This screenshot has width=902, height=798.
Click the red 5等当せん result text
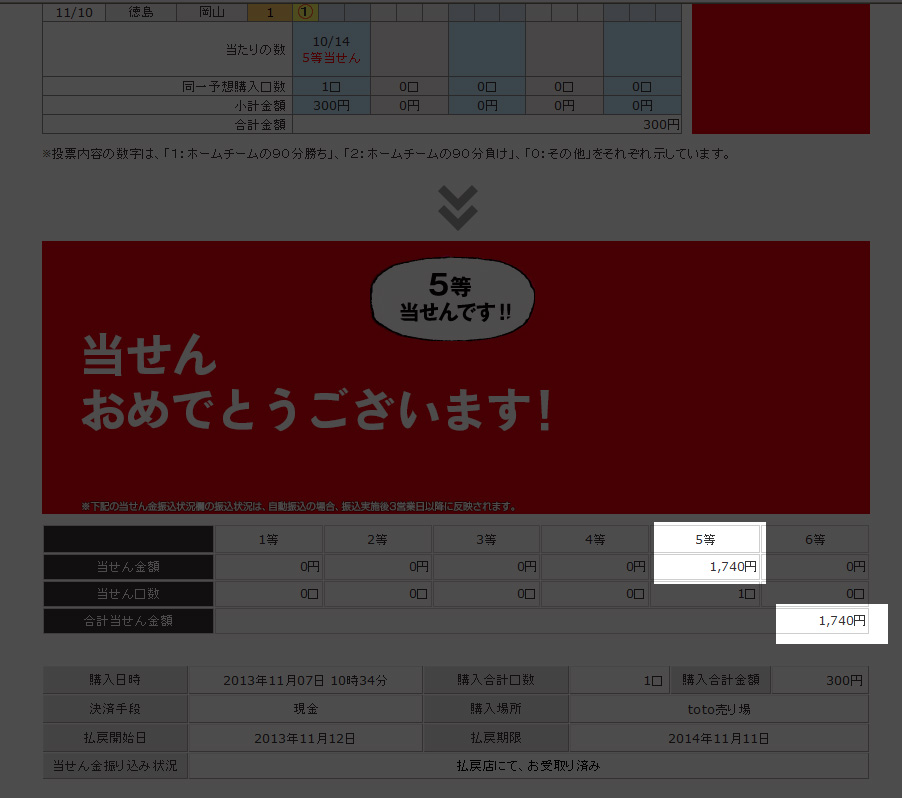click(330, 58)
